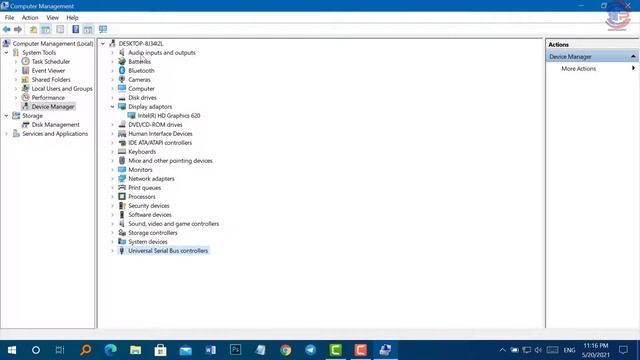Click the taskbar clock showing 11:16 PM

(x=596, y=350)
